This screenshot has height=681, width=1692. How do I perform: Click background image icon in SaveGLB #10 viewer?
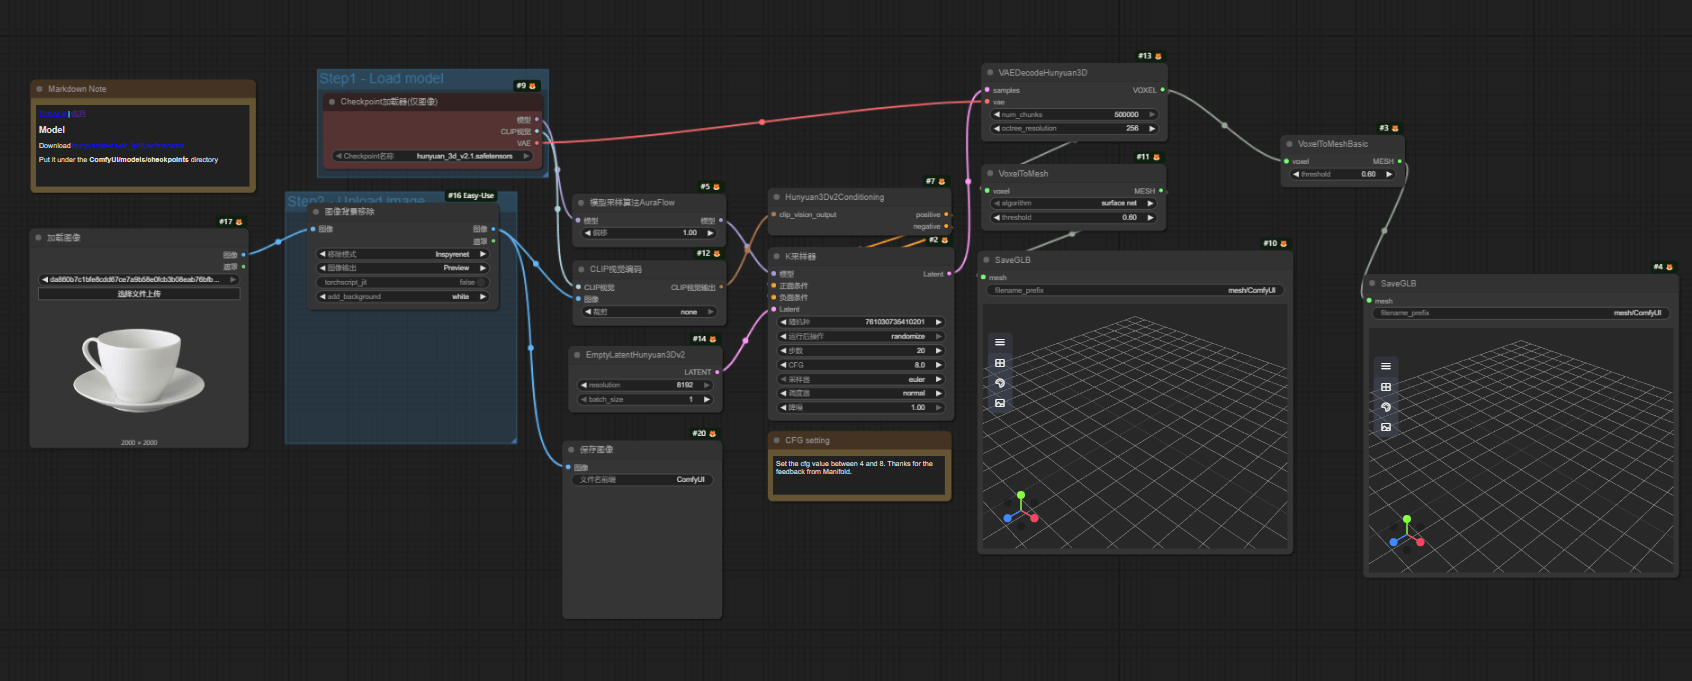tap(1000, 403)
